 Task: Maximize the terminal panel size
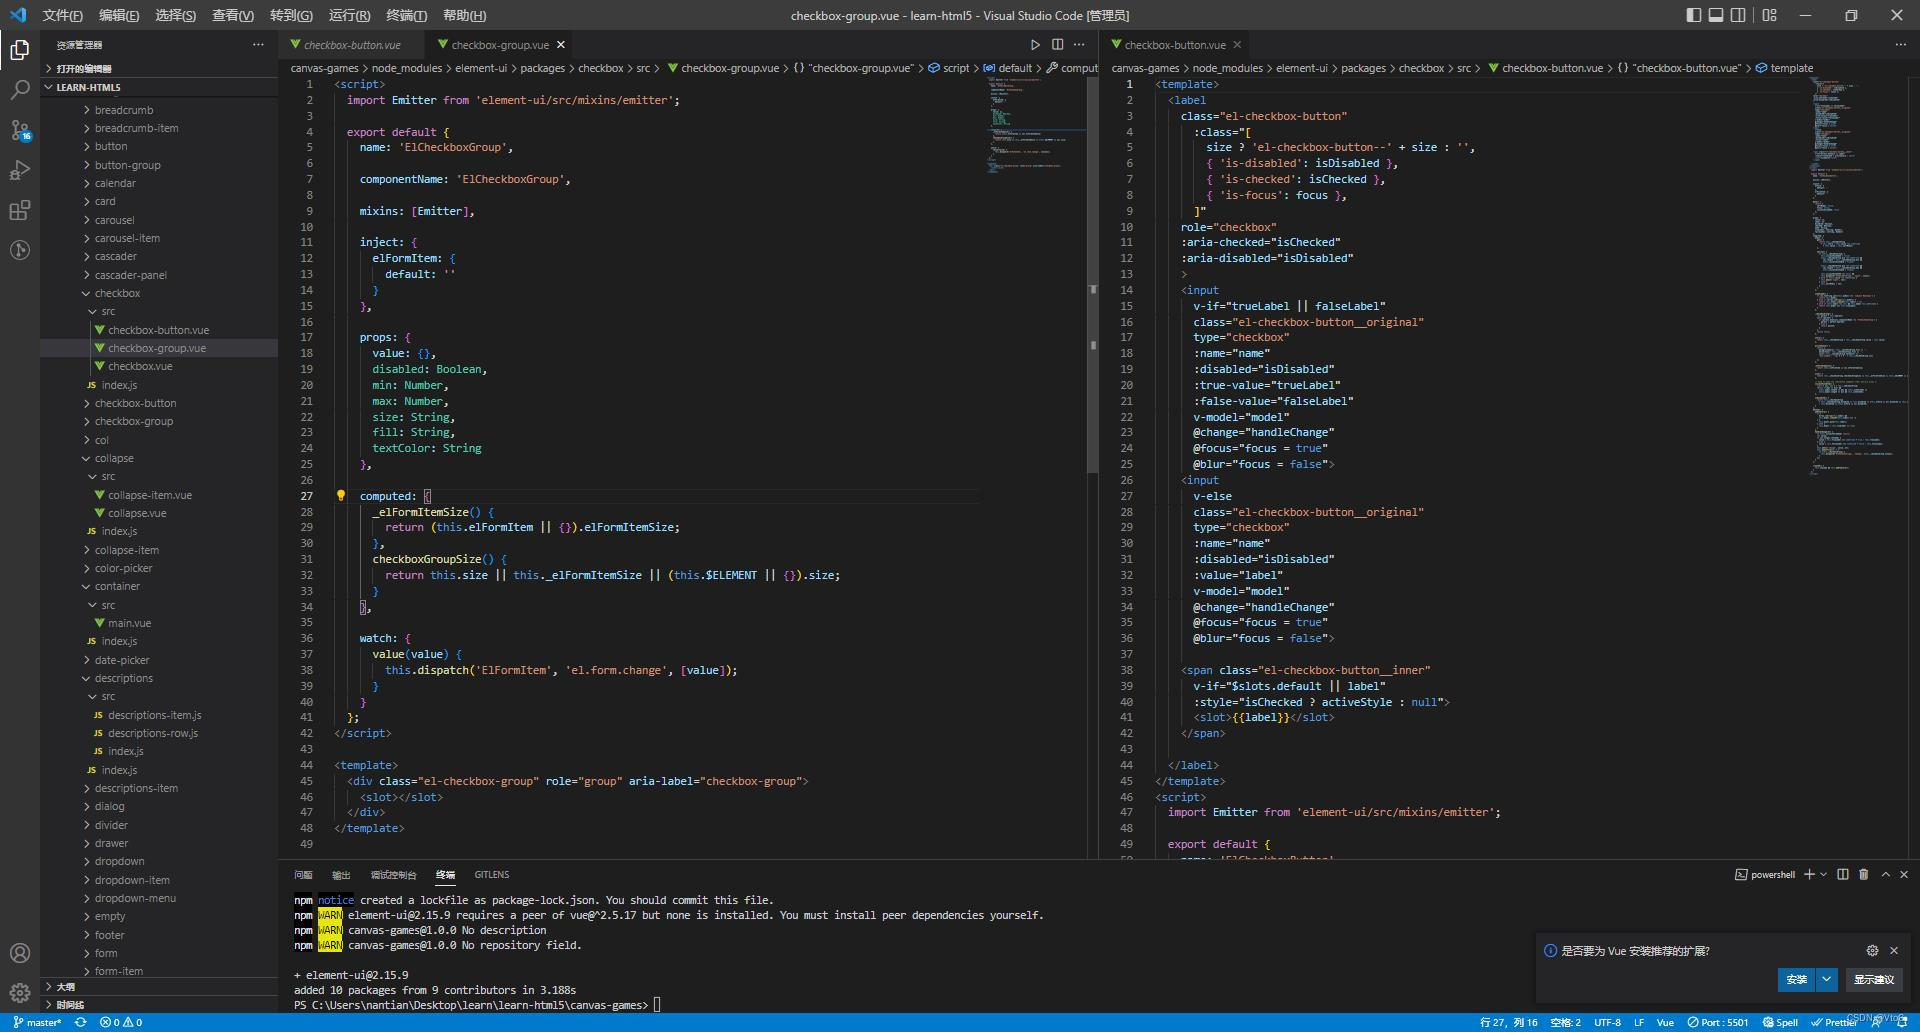1885,874
